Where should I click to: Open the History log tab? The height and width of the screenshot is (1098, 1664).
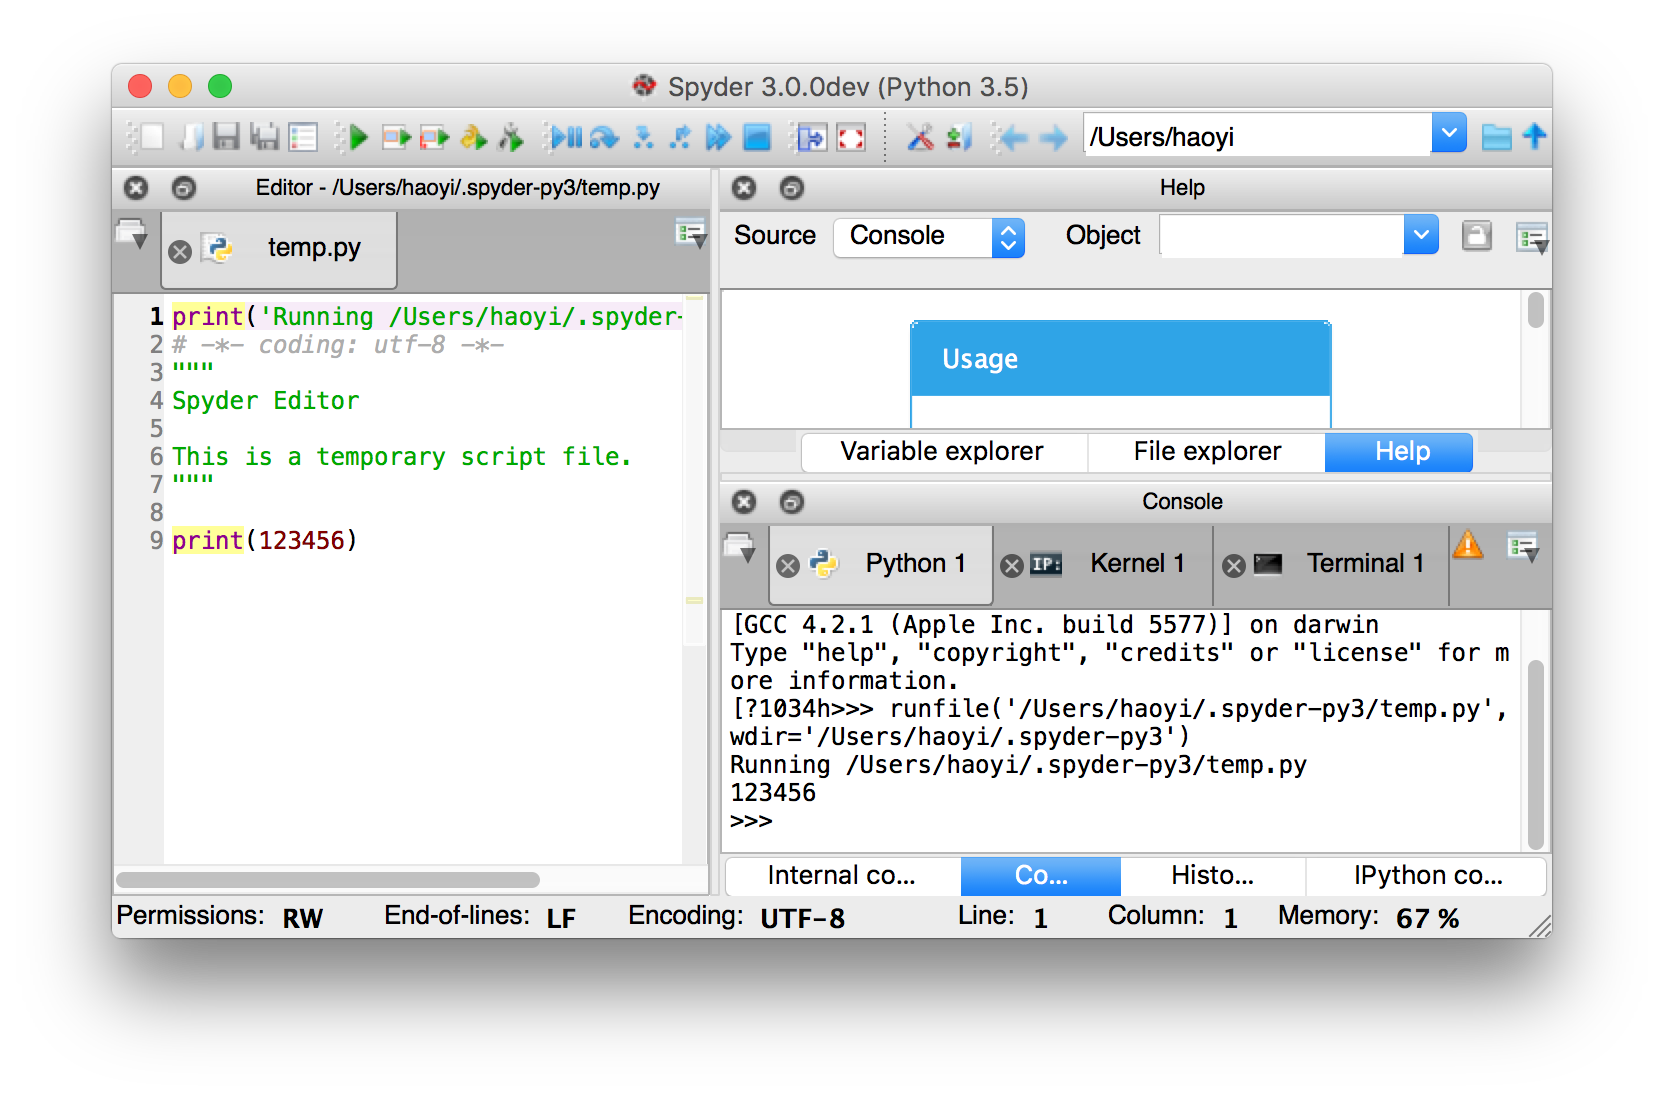pyautogui.click(x=1213, y=876)
